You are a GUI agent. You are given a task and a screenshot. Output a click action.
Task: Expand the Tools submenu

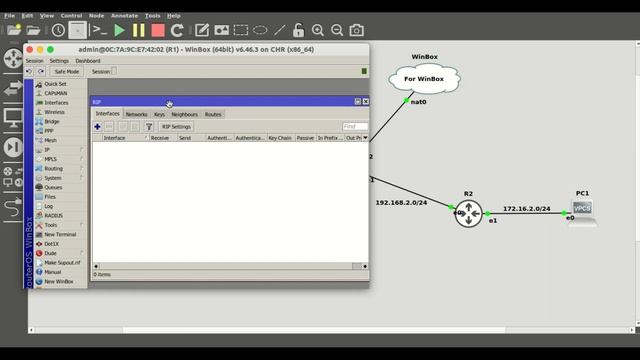click(51, 225)
